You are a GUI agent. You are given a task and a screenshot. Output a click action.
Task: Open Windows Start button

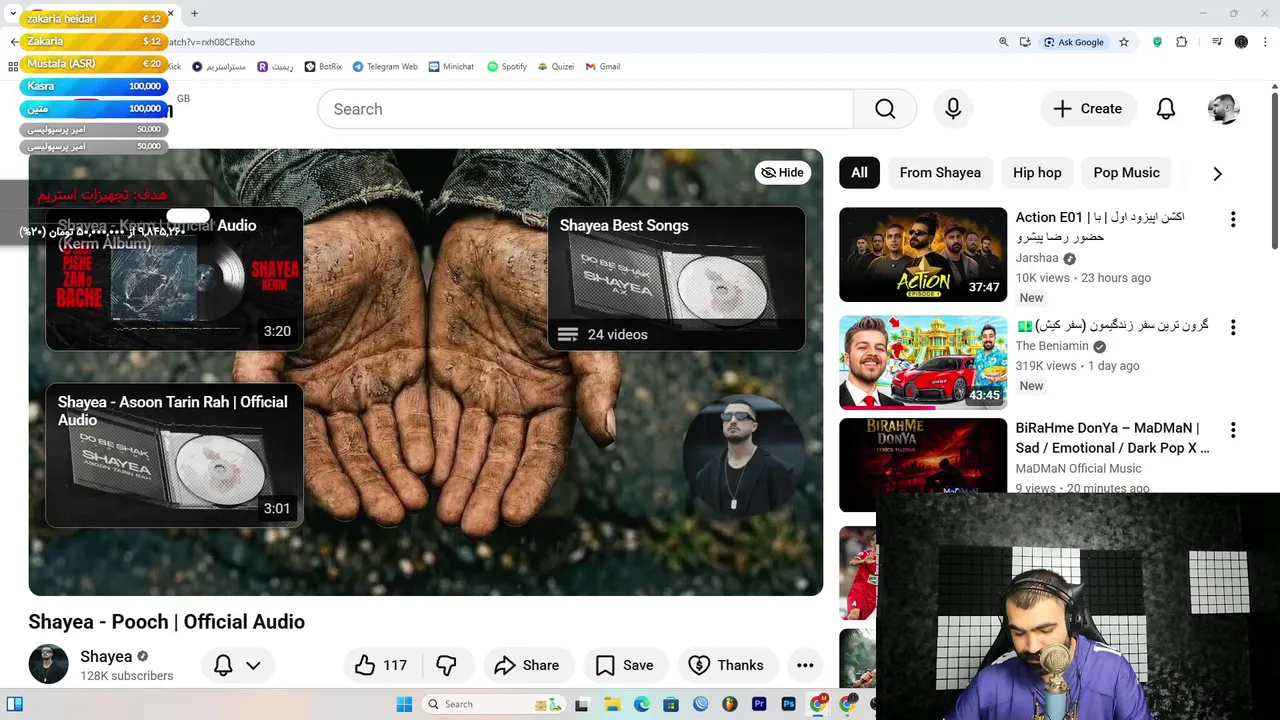404,704
